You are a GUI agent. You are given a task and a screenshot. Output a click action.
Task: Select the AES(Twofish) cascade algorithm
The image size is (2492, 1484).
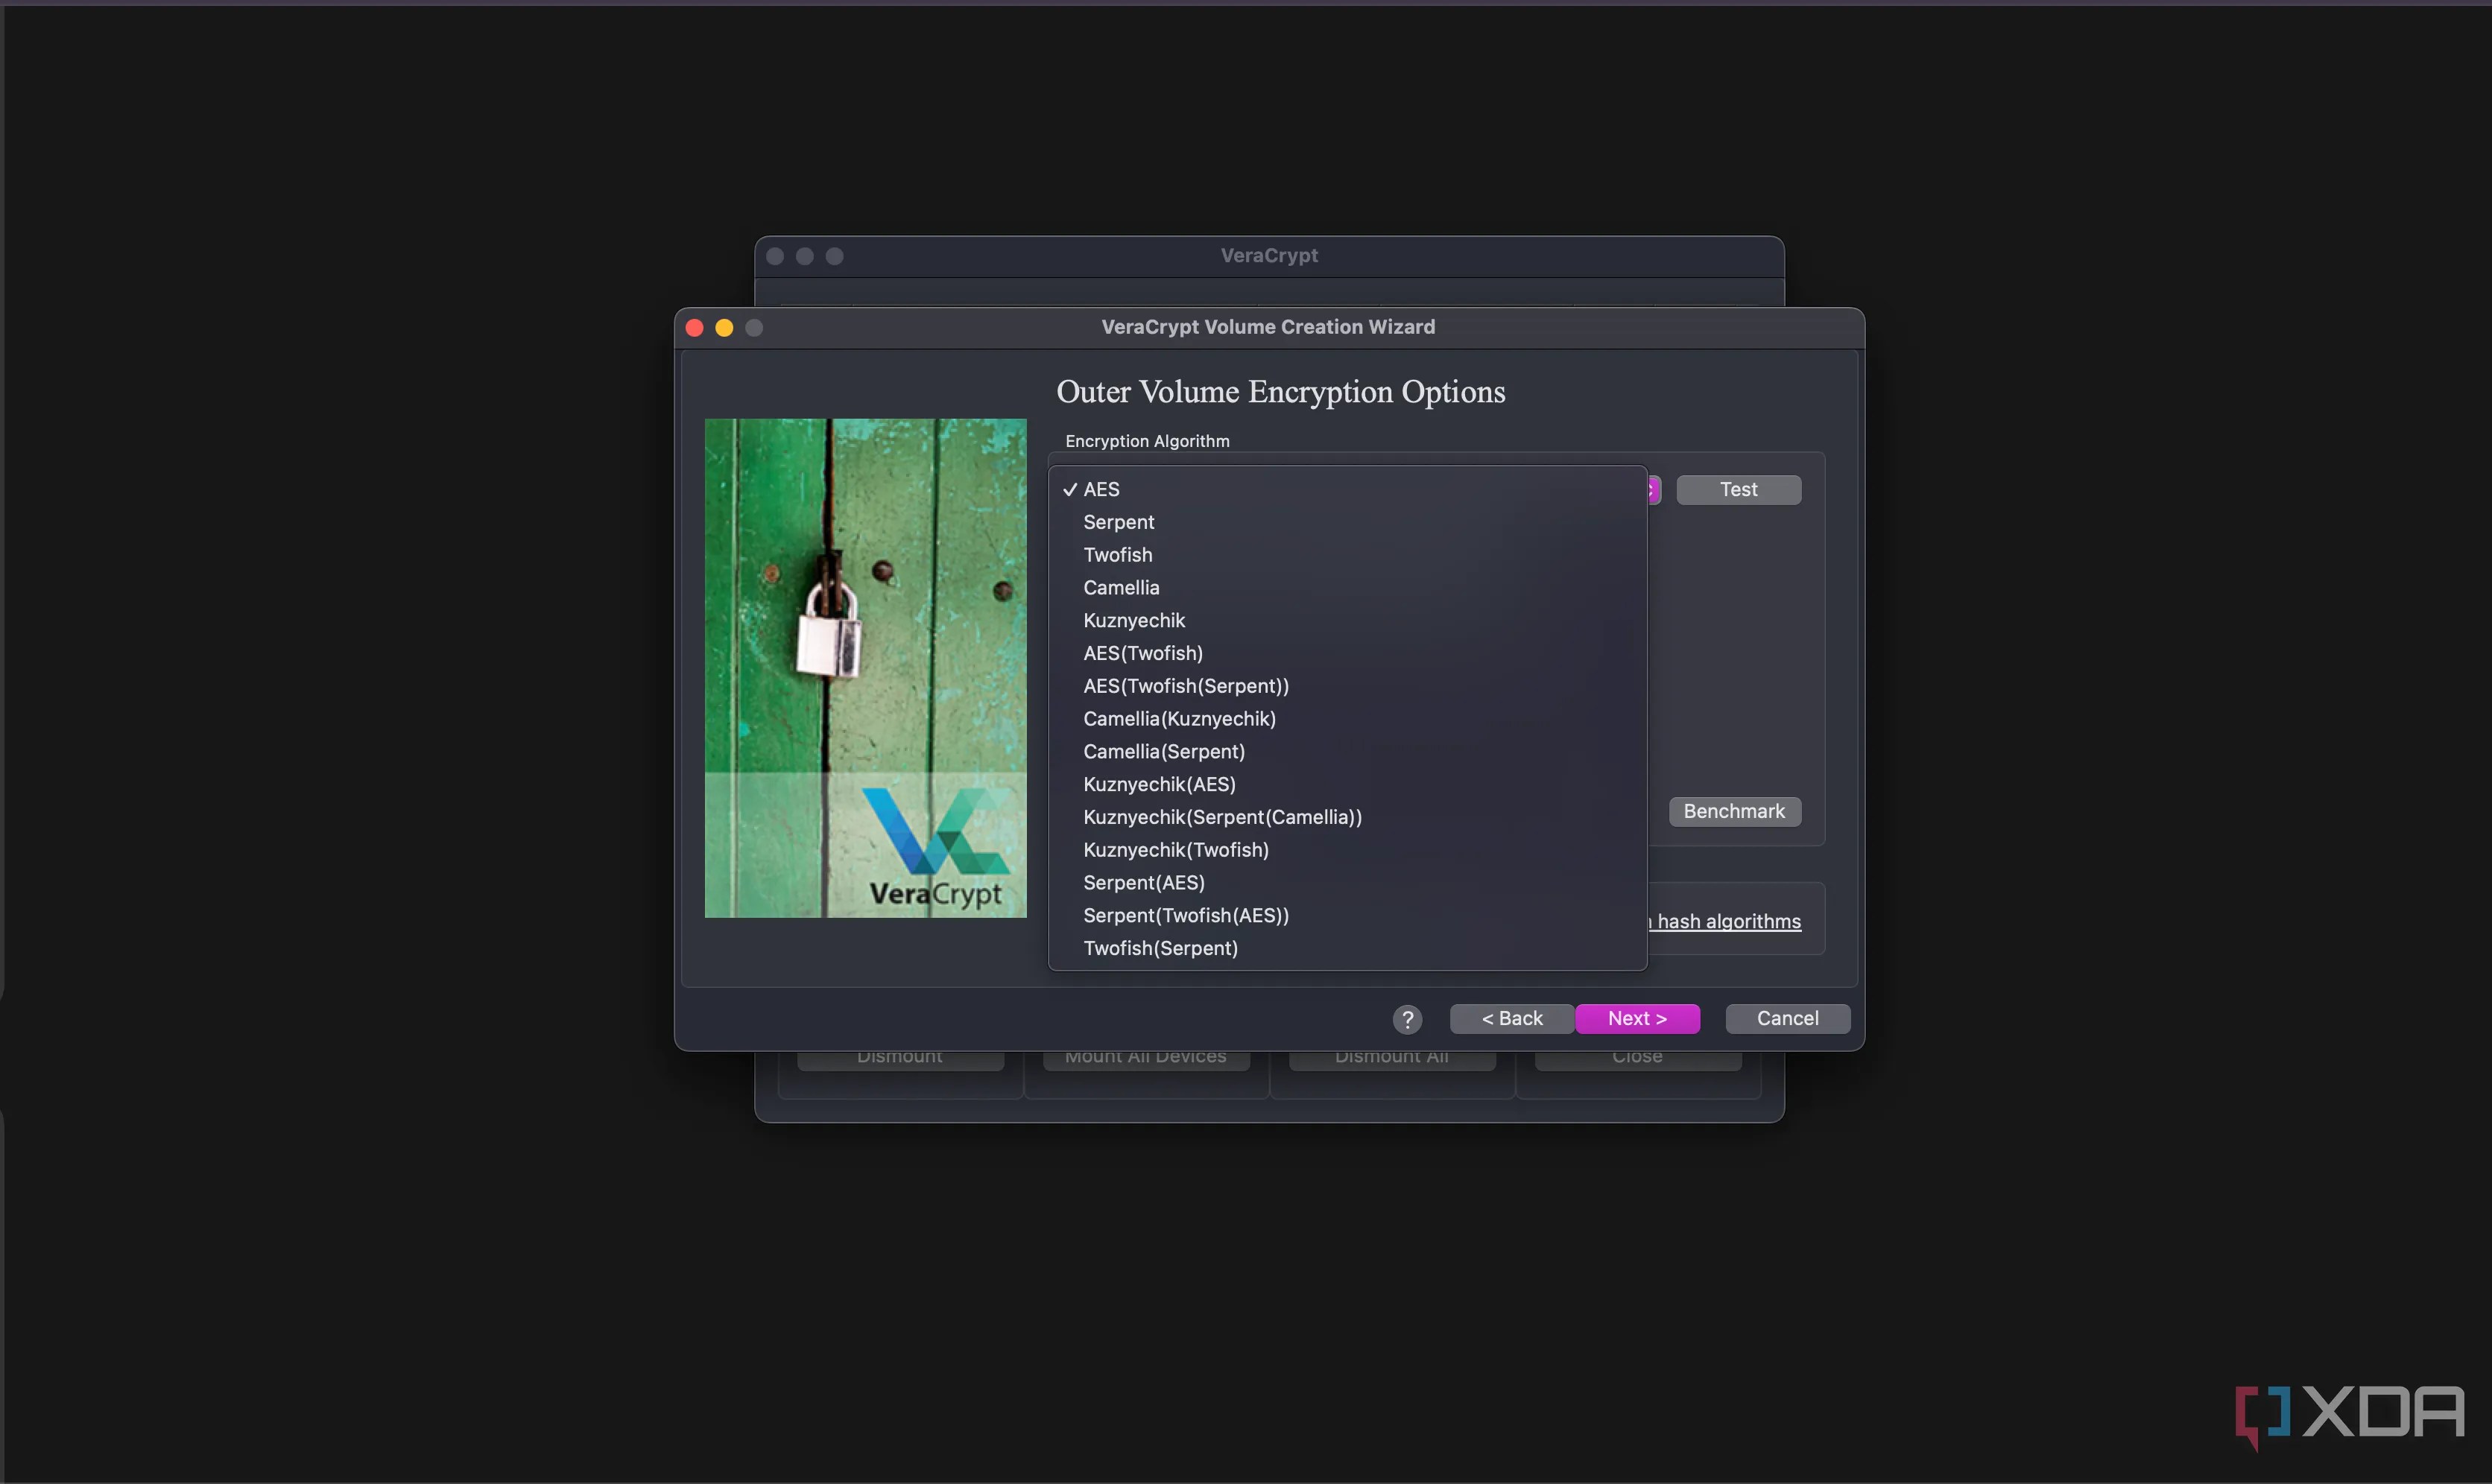pyautogui.click(x=1142, y=653)
